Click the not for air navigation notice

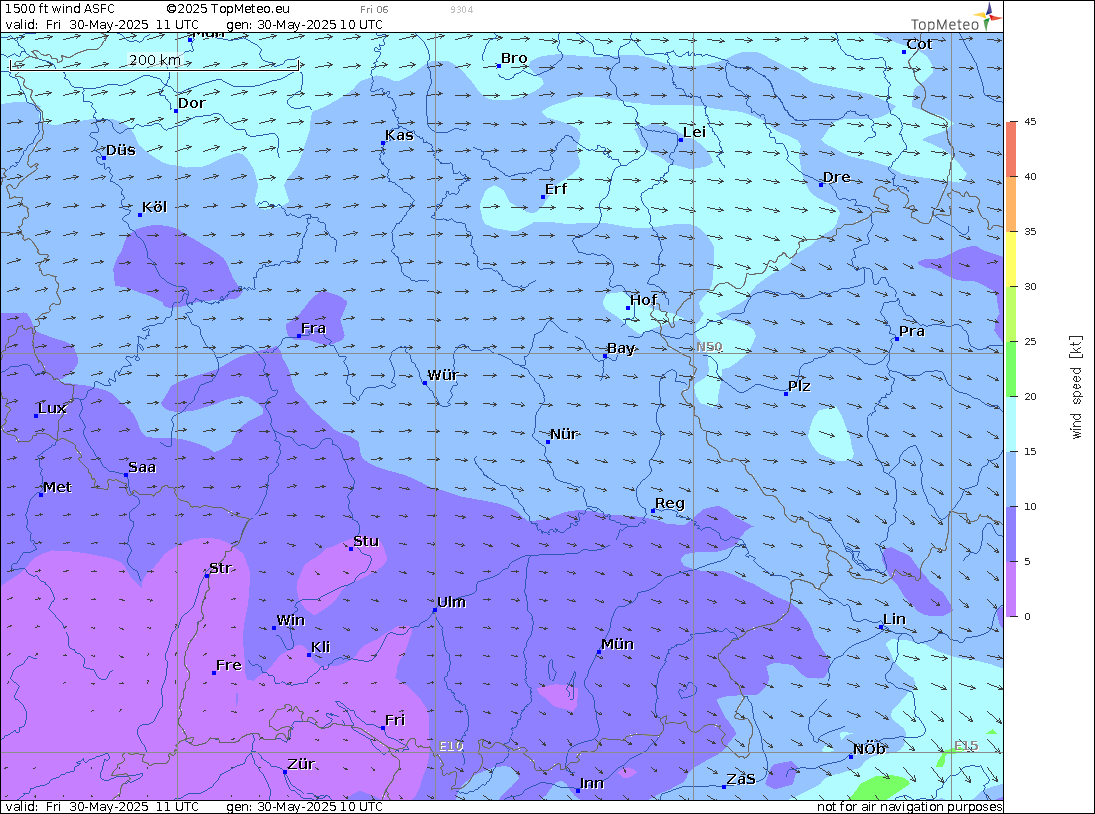pyautogui.click(x=909, y=806)
